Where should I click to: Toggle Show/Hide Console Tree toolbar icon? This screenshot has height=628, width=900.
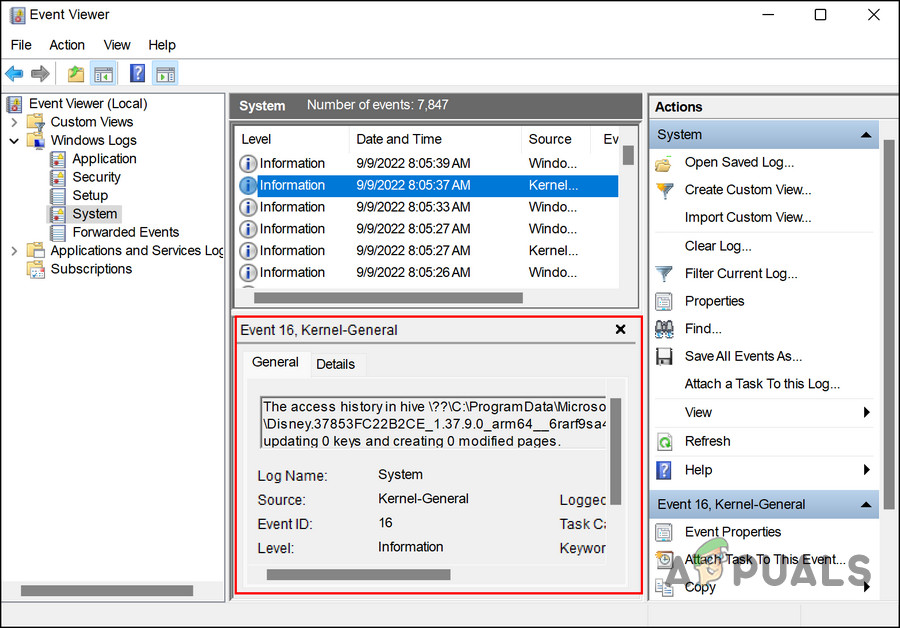(104, 73)
